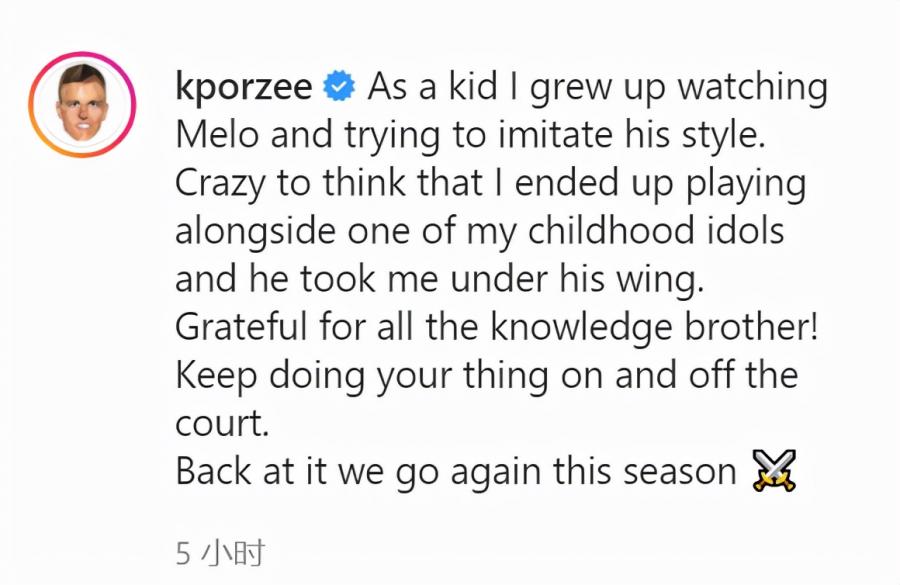The height and width of the screenshot is (585, 900).
Task: Click the blue verified badge
Action: [339, 87]
